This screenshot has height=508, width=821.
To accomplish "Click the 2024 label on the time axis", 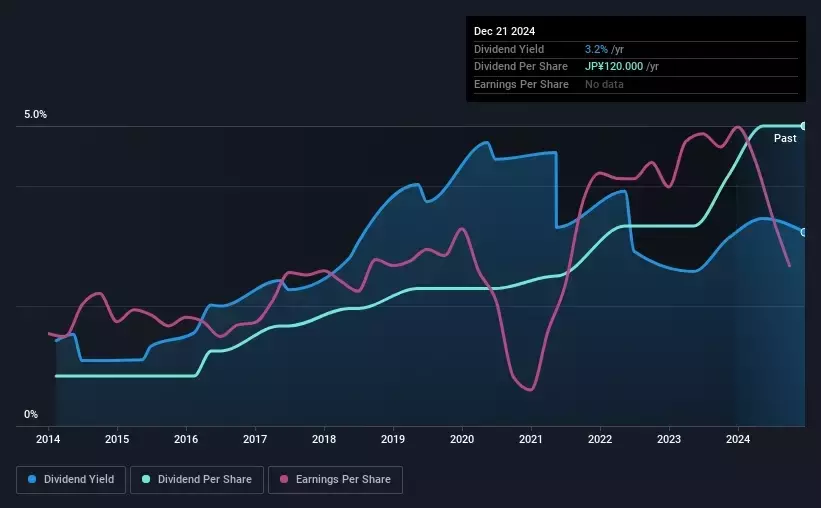I will [x=738, y=439].
